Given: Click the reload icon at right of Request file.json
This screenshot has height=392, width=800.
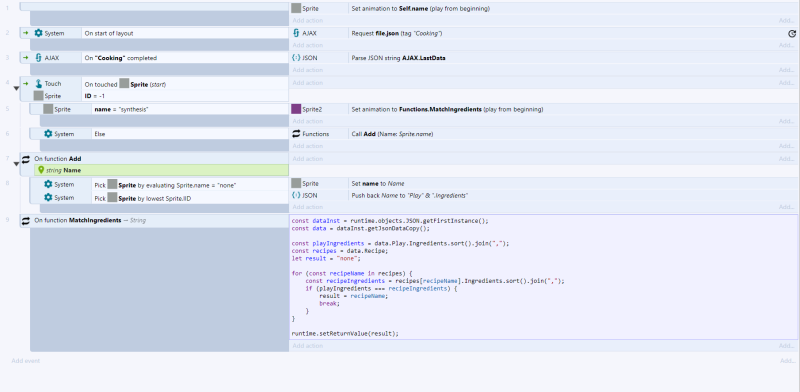Looking at the screenshot, I should click(792, 34).
